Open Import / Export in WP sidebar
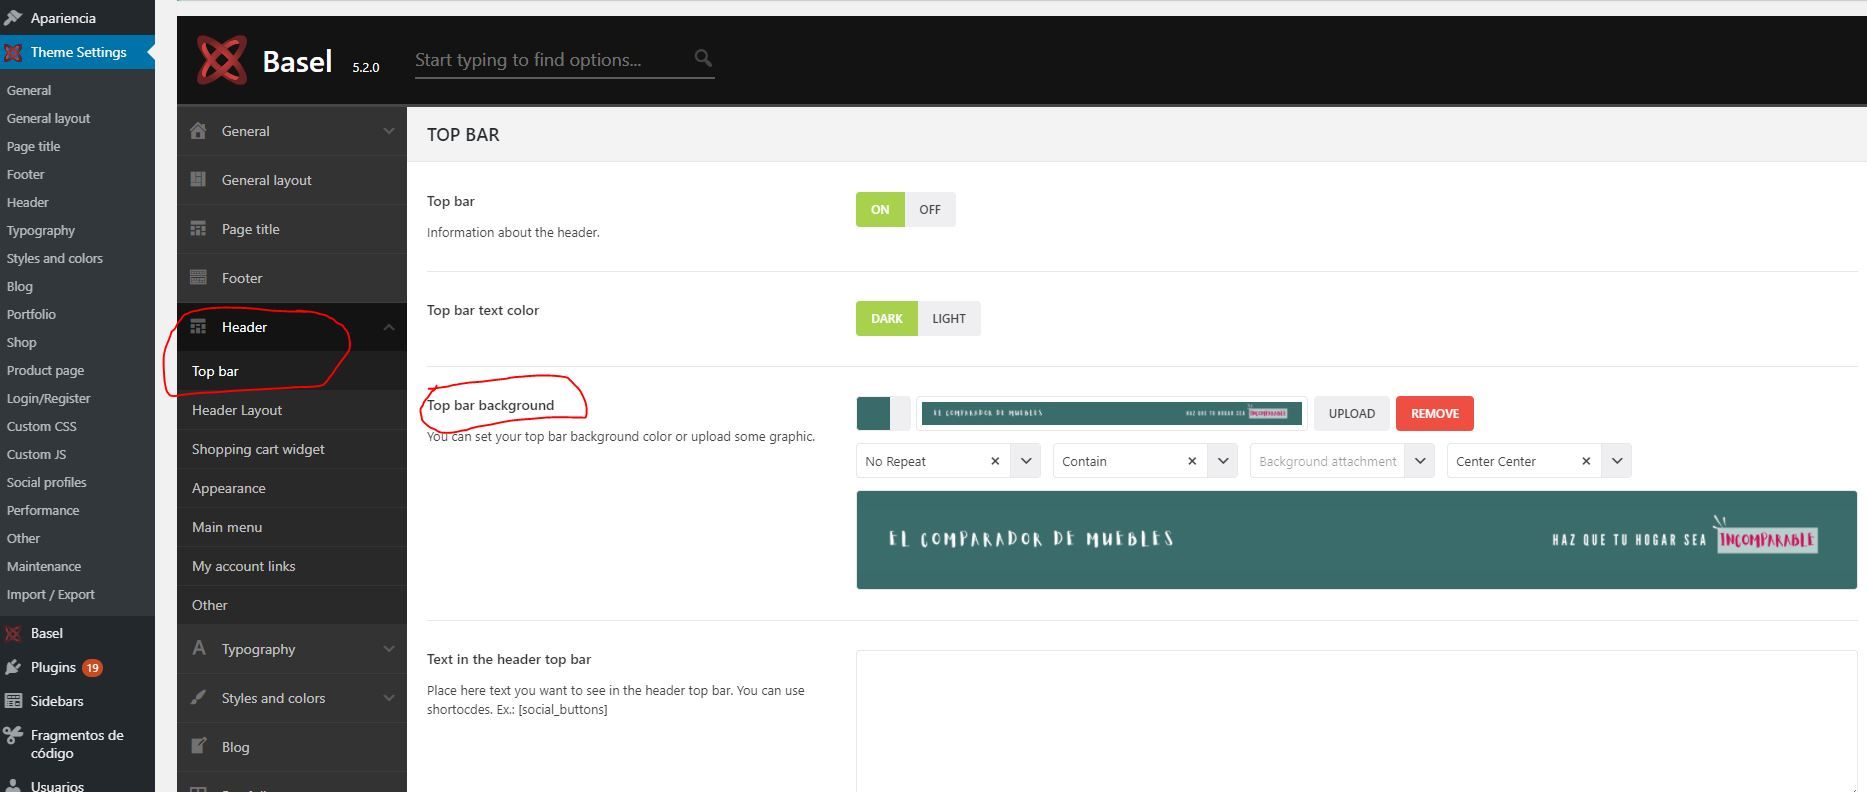This screenshot has width=1867, height=792. coord(51,594)
